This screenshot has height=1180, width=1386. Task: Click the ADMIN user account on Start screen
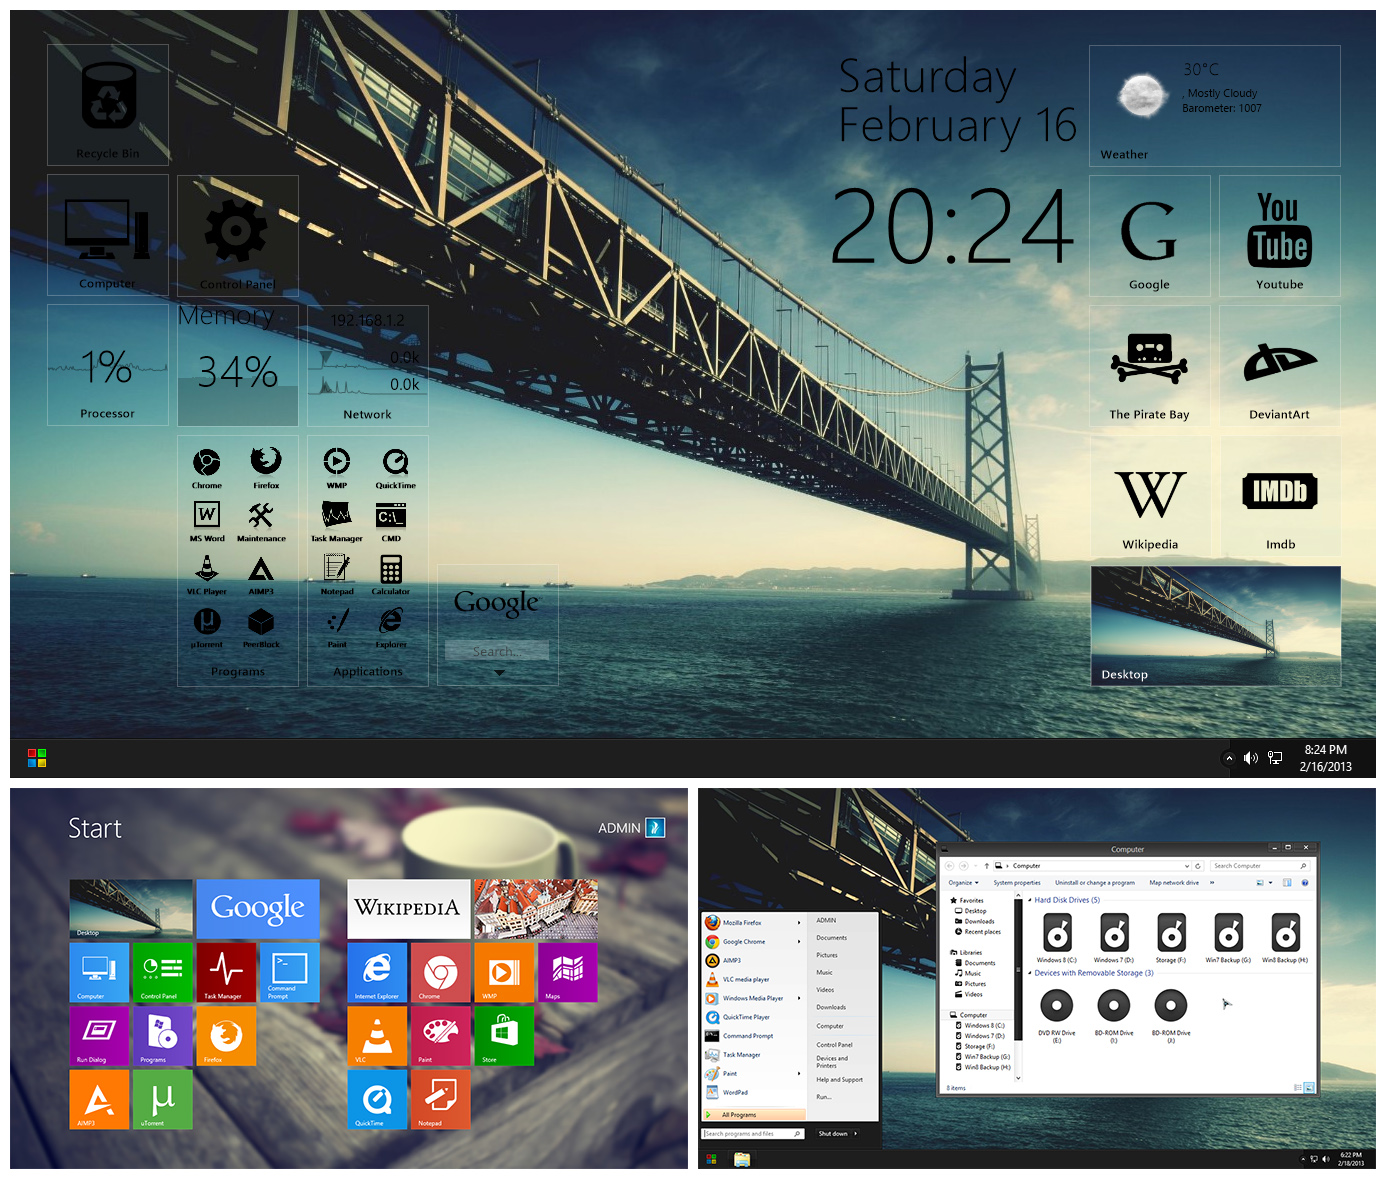631,828
